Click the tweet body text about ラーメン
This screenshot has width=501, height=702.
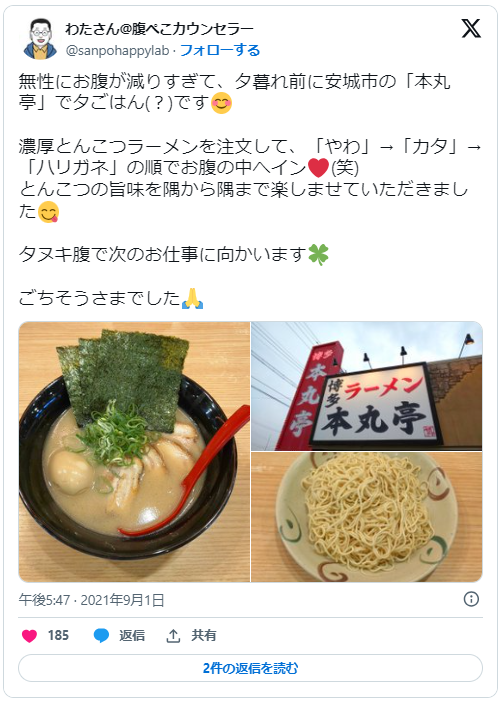pos(250,179)
